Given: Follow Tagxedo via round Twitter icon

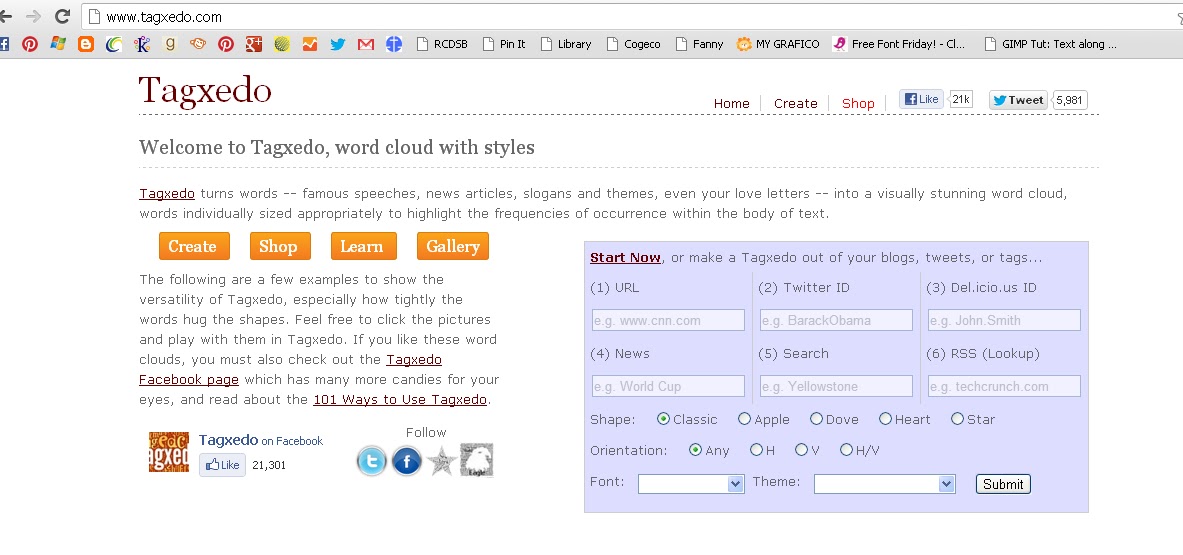Looking at the screenshot, I should click(x=371, y=461).
